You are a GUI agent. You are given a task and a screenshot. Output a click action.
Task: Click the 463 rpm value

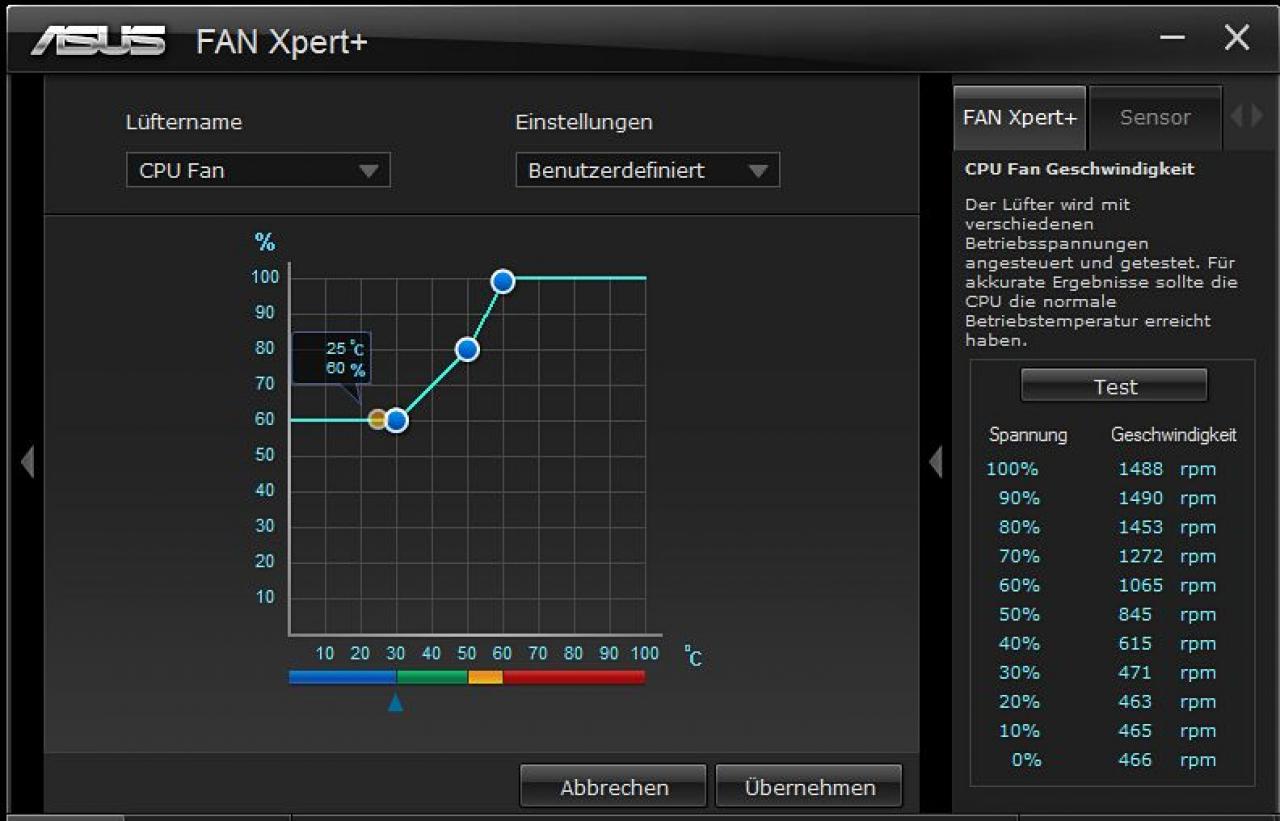coord(1167,701)
